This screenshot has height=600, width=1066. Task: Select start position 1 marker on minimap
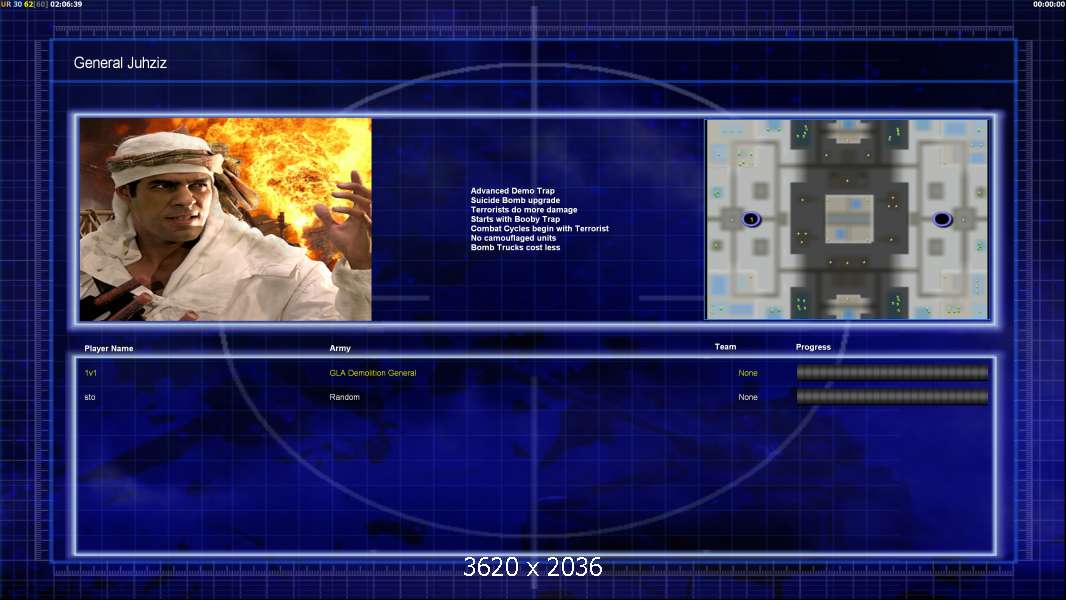click(751, 219)
